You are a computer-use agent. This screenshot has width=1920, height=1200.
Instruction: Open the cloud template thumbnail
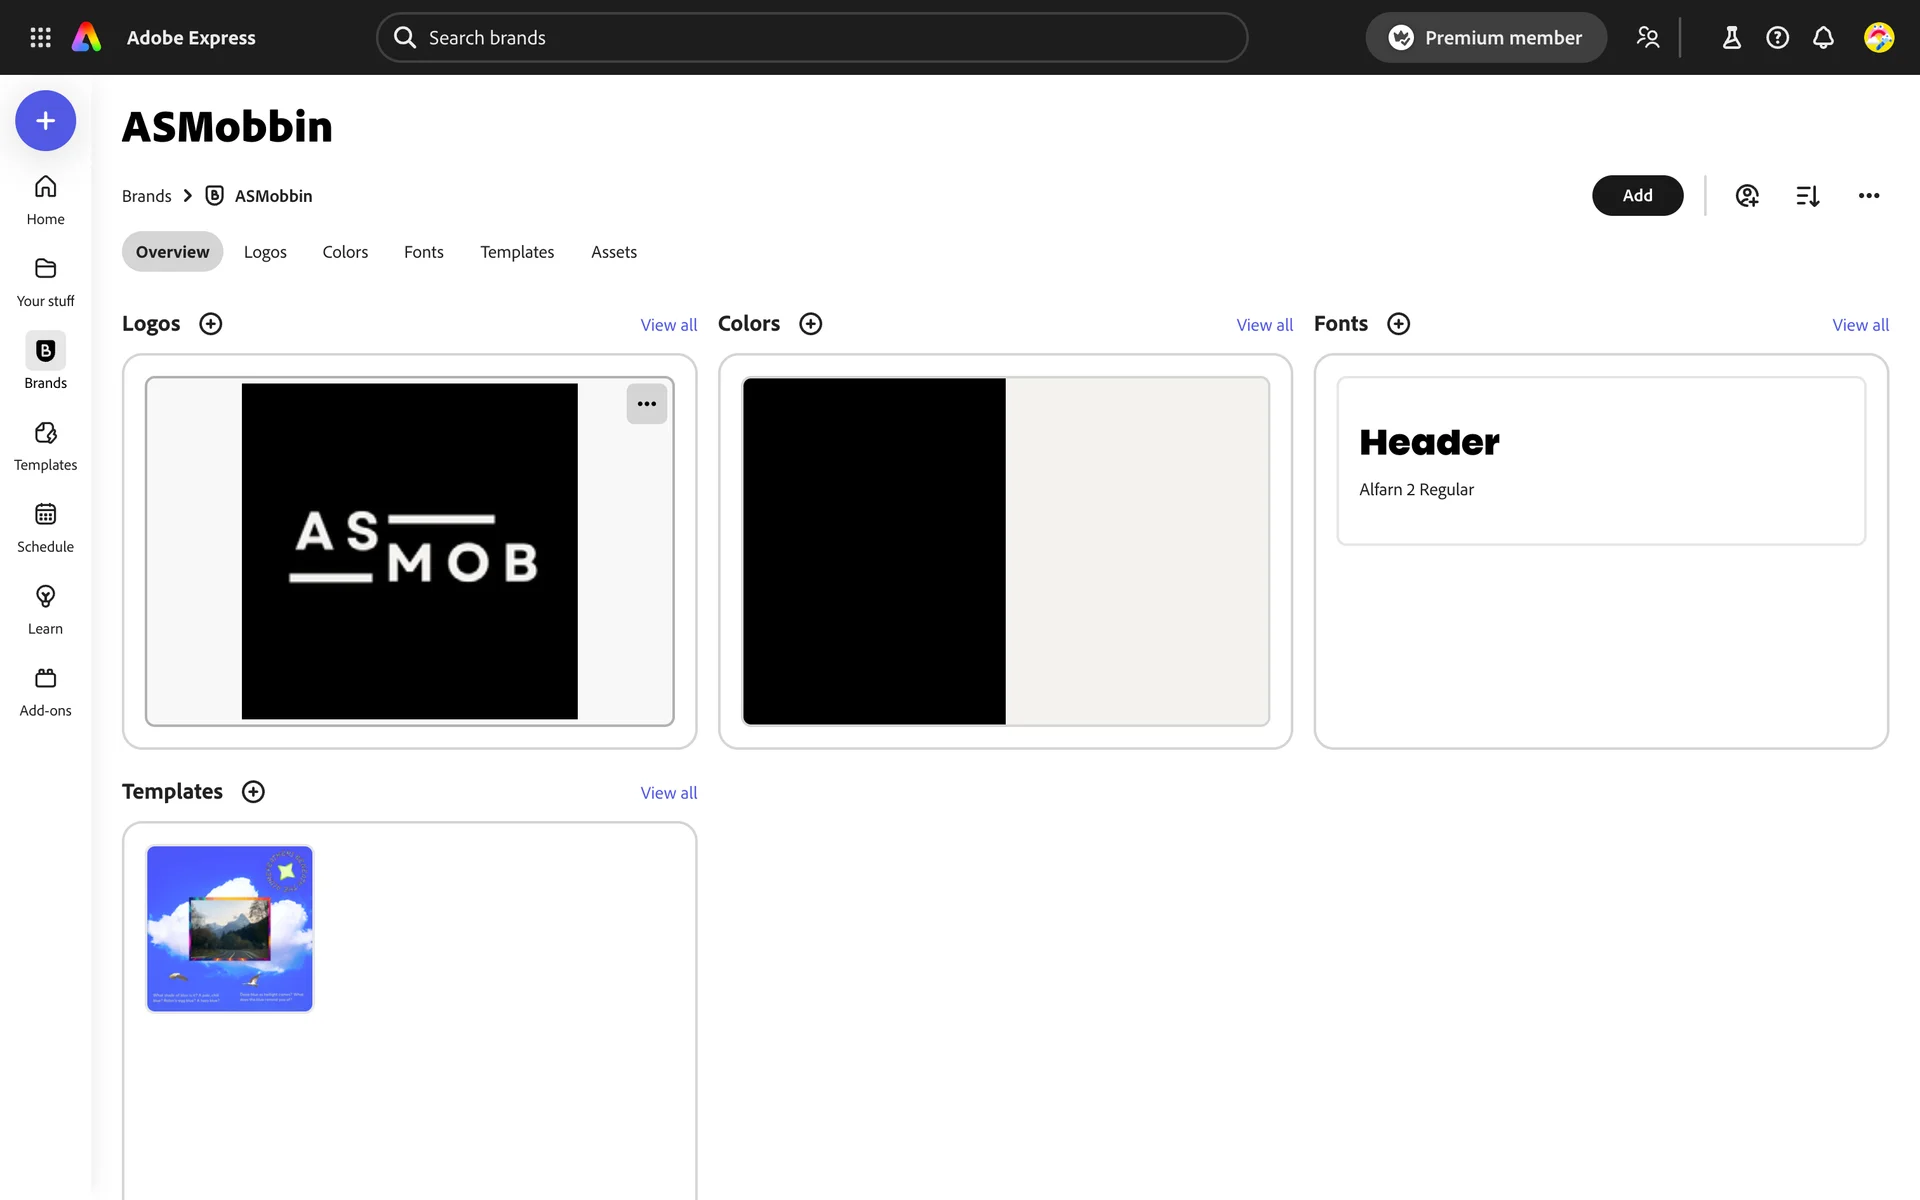[x=230, y=928]
